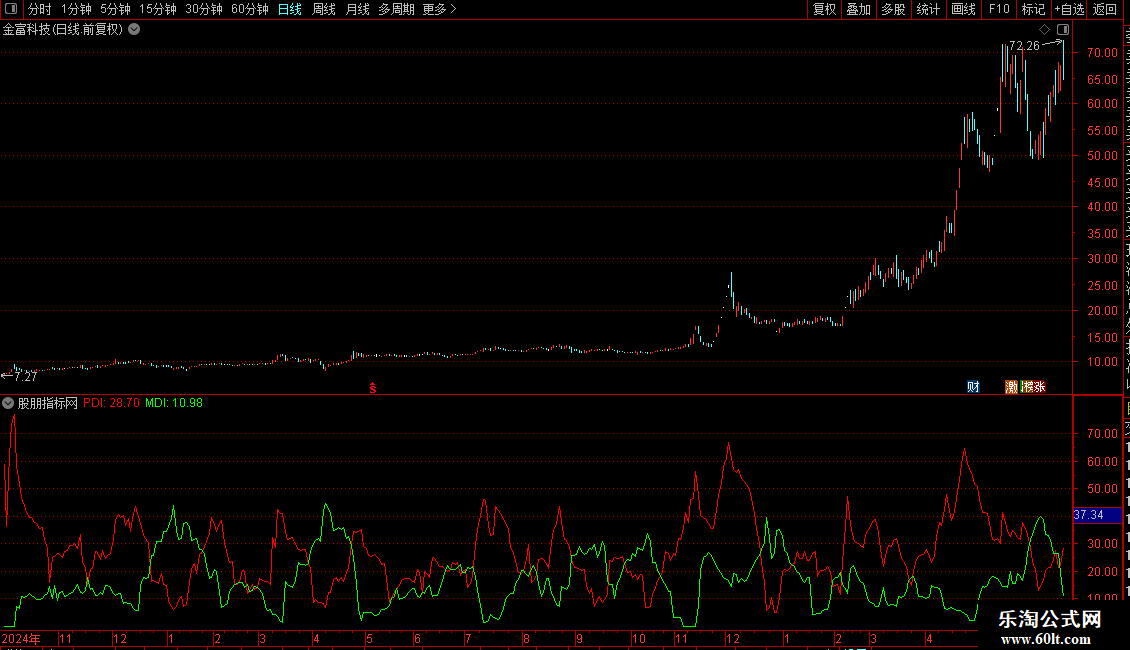Click the 涨 event marker
The image size is (1130, 650).
(x=1039, y=387)
